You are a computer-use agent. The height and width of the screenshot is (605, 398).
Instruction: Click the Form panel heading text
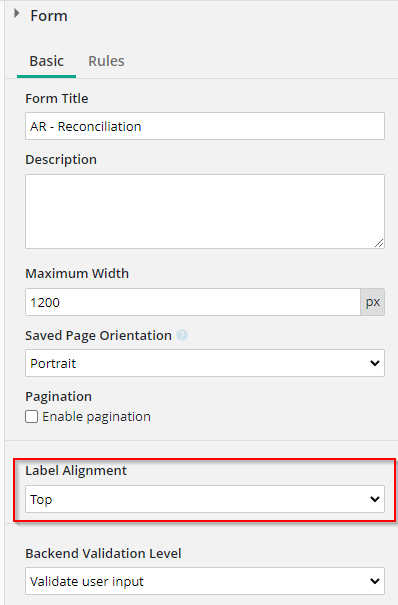coord(49,16)
